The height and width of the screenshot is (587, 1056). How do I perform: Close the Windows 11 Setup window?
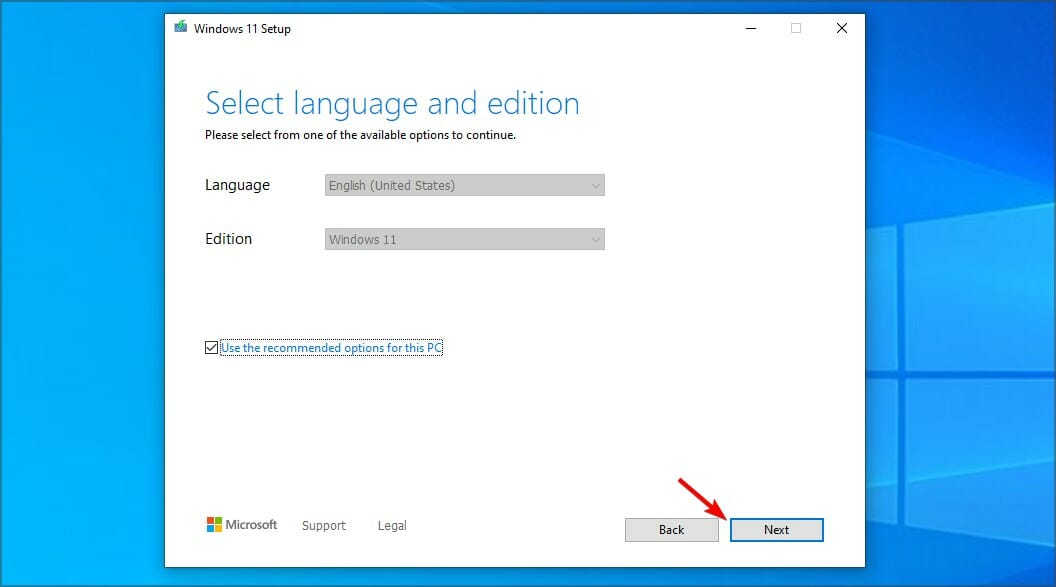point(842,28)
